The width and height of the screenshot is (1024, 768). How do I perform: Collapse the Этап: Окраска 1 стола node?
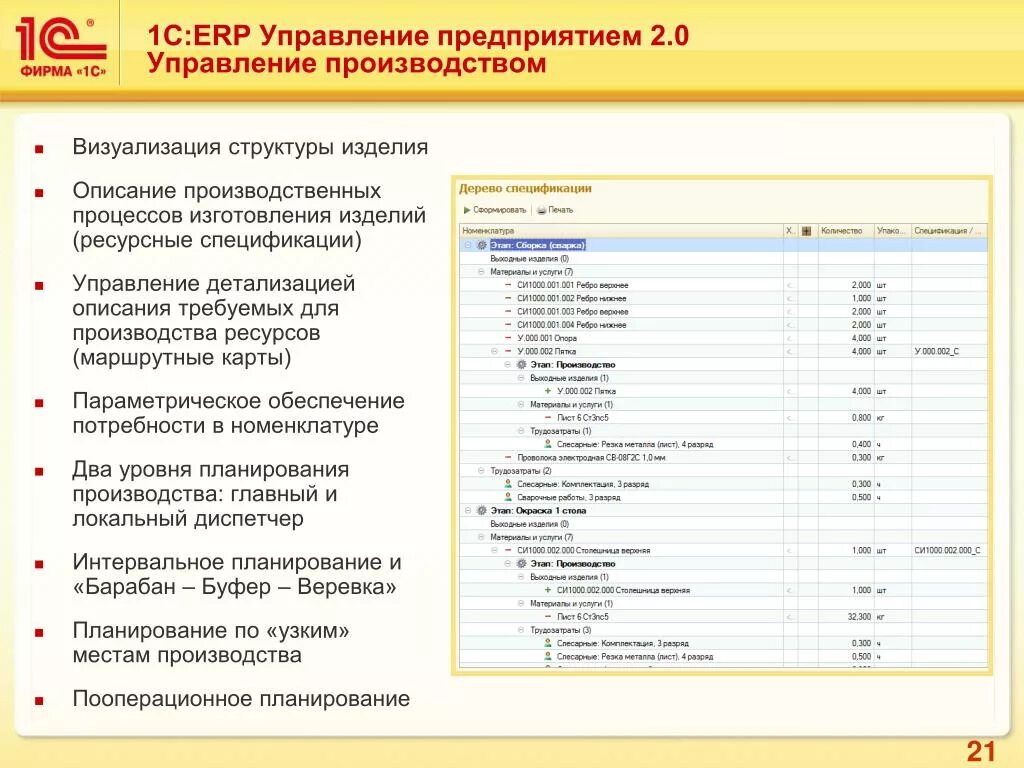point(468,511)
